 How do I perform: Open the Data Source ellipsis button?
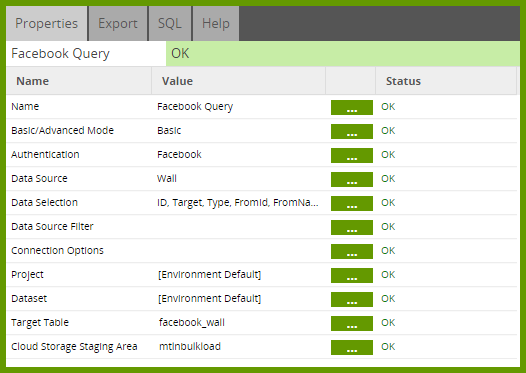pos(352,179)
